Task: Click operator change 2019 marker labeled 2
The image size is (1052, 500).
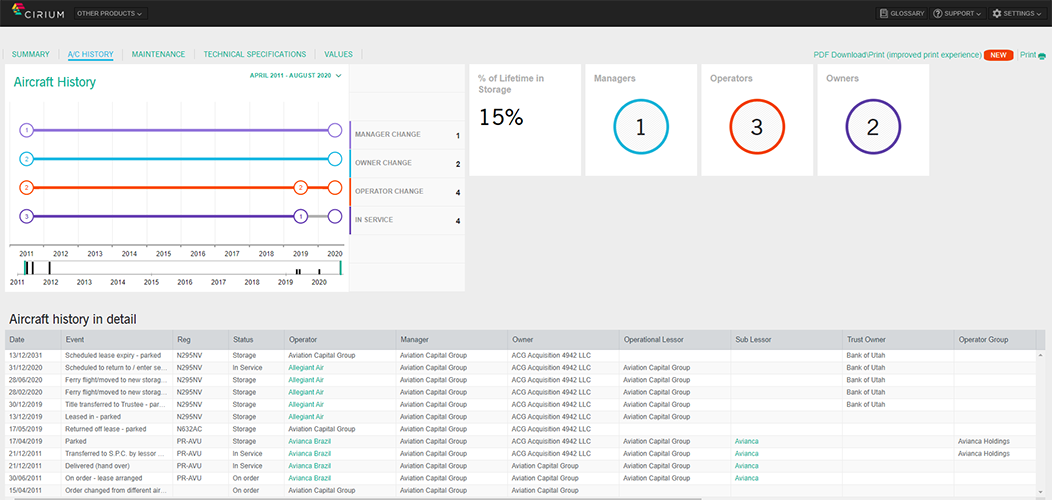Action: coord(301,188)
